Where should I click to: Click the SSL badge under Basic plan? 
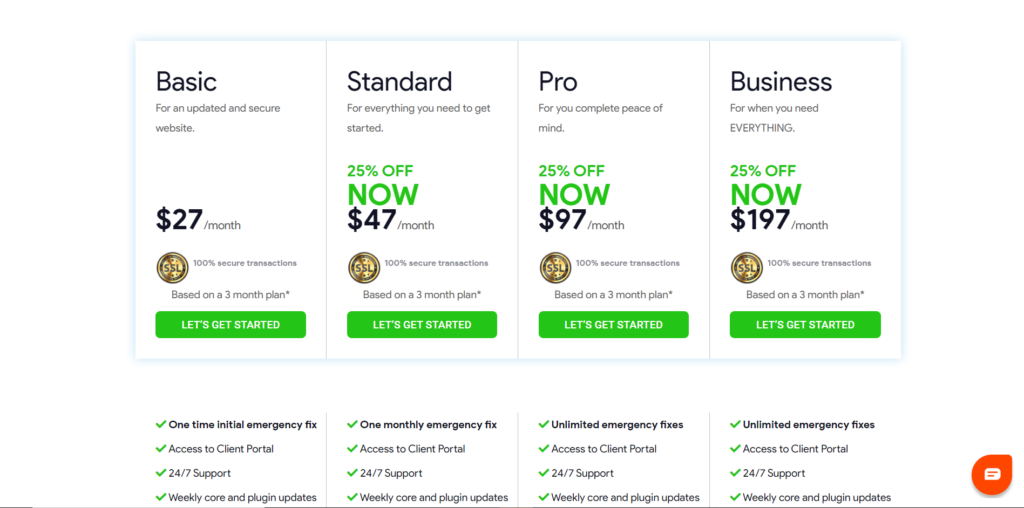click(x=172, y=268)
